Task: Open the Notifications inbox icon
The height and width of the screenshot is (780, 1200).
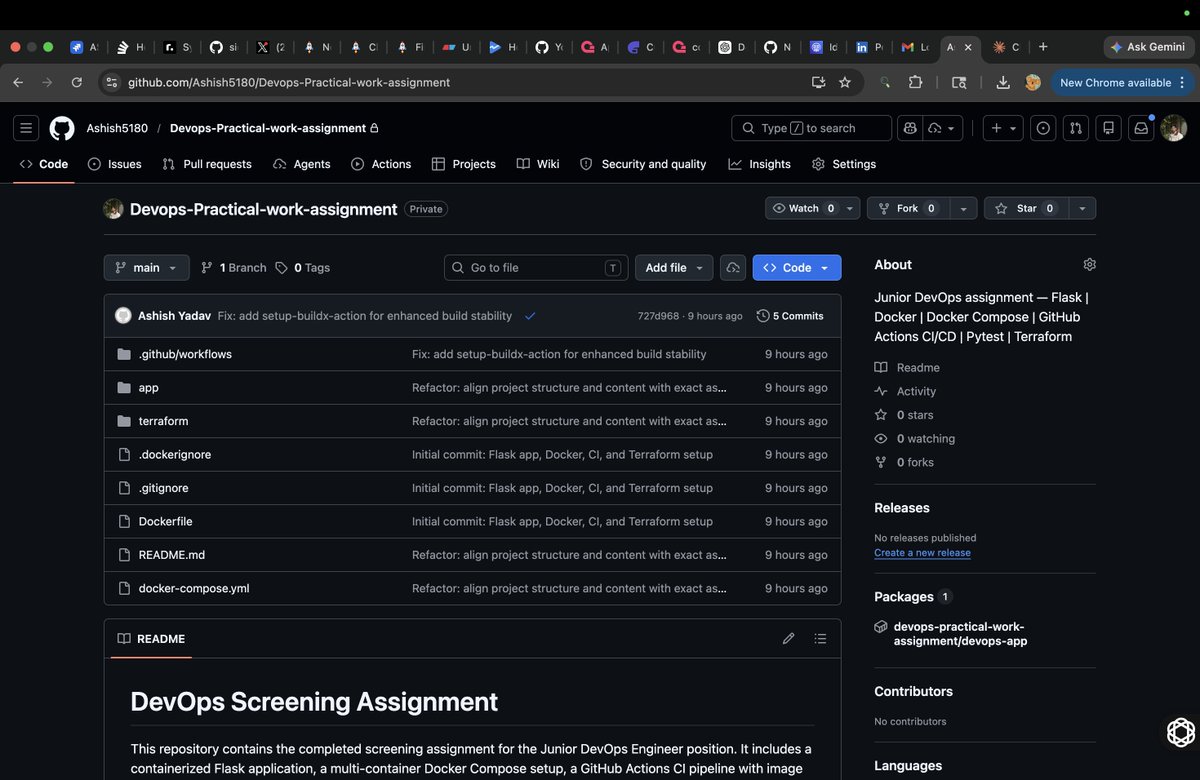Action: 1140,128
